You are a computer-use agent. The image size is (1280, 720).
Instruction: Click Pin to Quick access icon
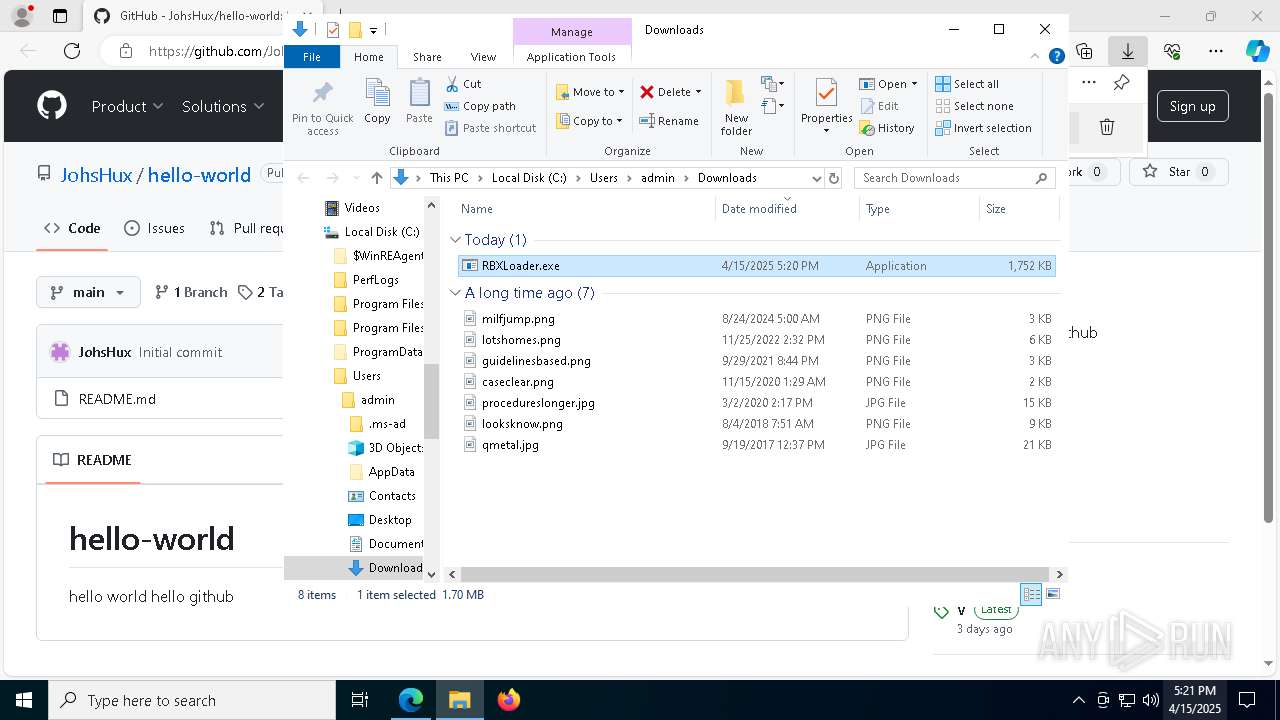pos(322,108)
